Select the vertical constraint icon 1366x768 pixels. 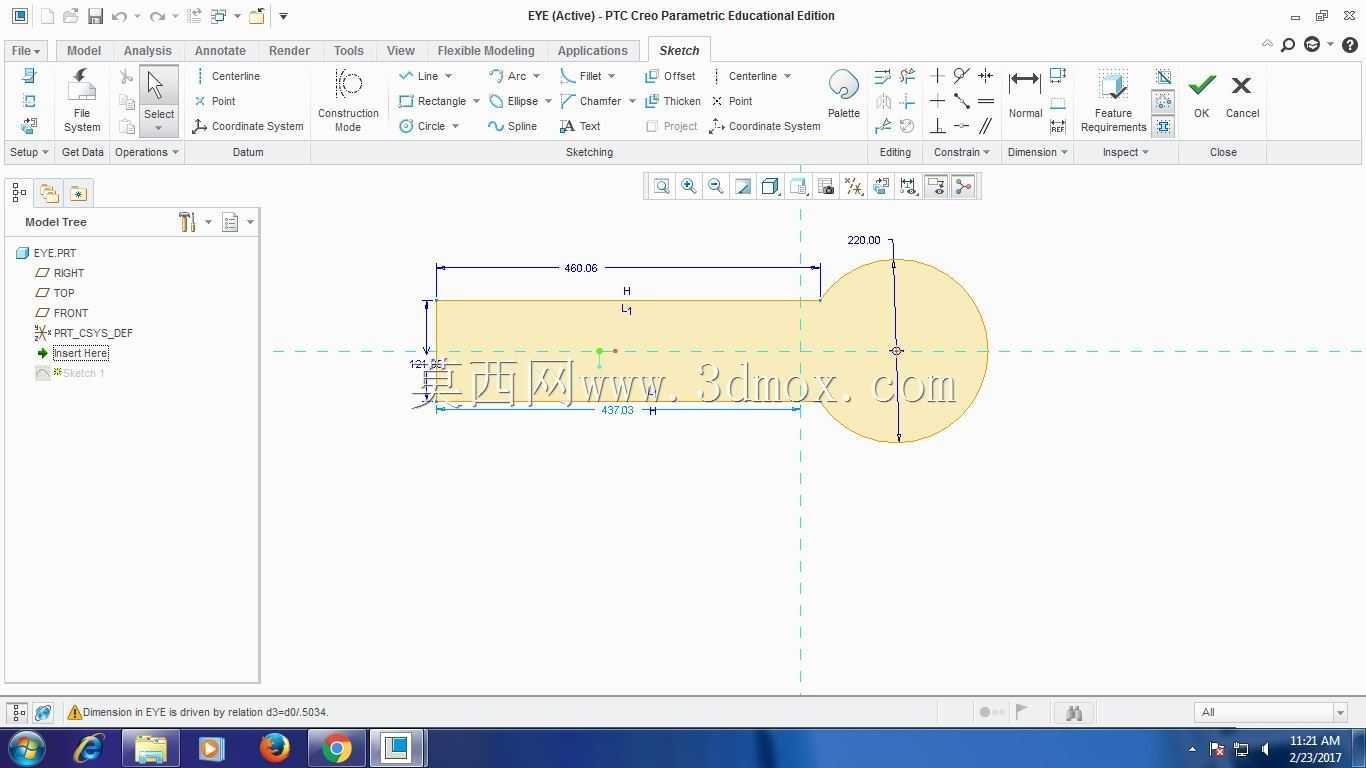coord(937,76)
